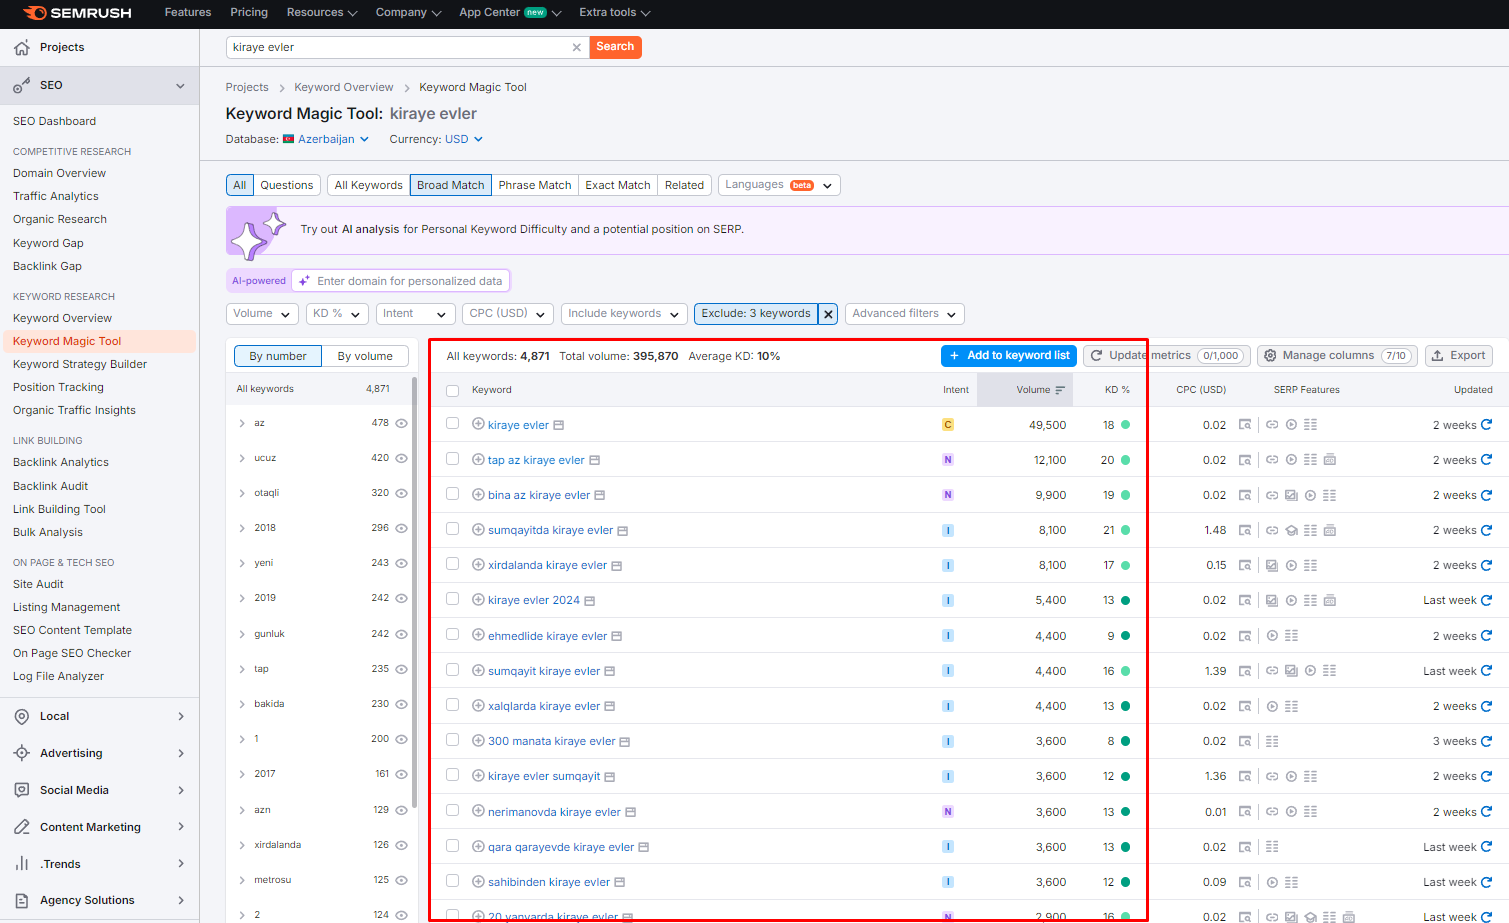This screenshot has width=1509, height=923.
Task: Click 'Total volume: 395,870' summary text
Action: pos(619,356)
